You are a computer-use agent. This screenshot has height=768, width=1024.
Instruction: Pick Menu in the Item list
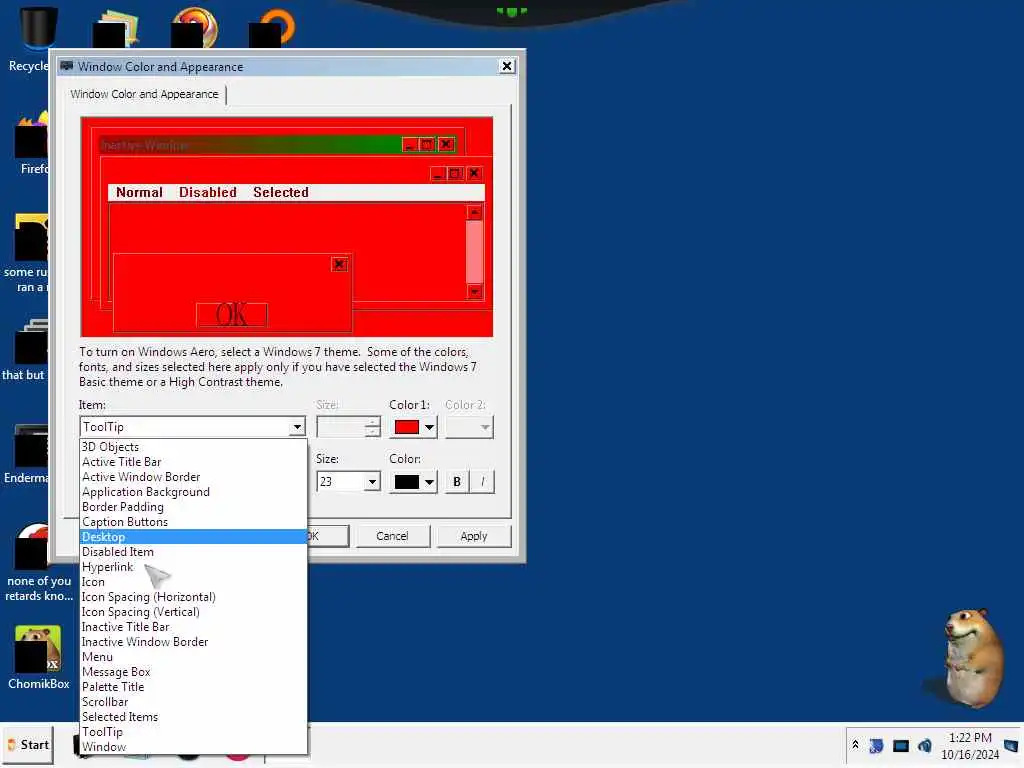(193, 658)
